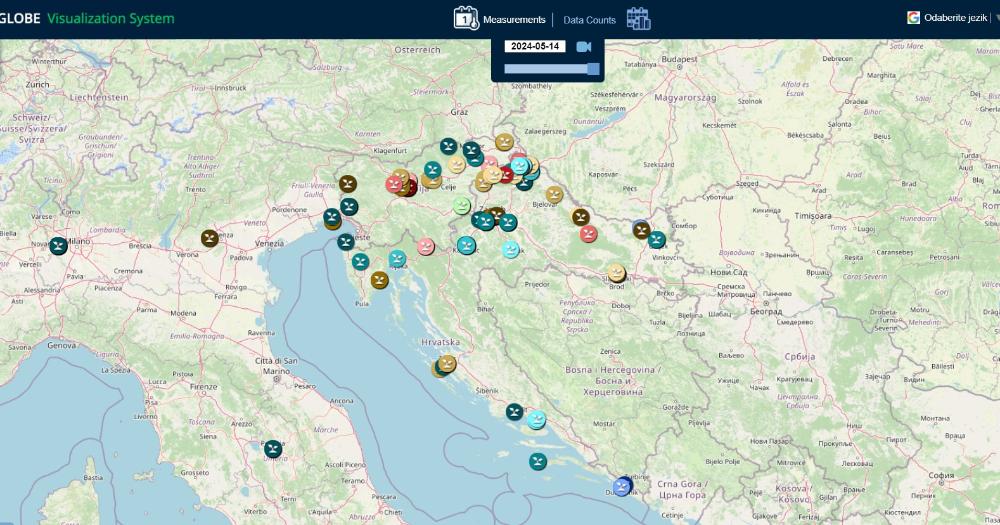This screenshot has width=1000, height=525.
Task: Click the Google logo beside language selector
Action: [913, 18]
